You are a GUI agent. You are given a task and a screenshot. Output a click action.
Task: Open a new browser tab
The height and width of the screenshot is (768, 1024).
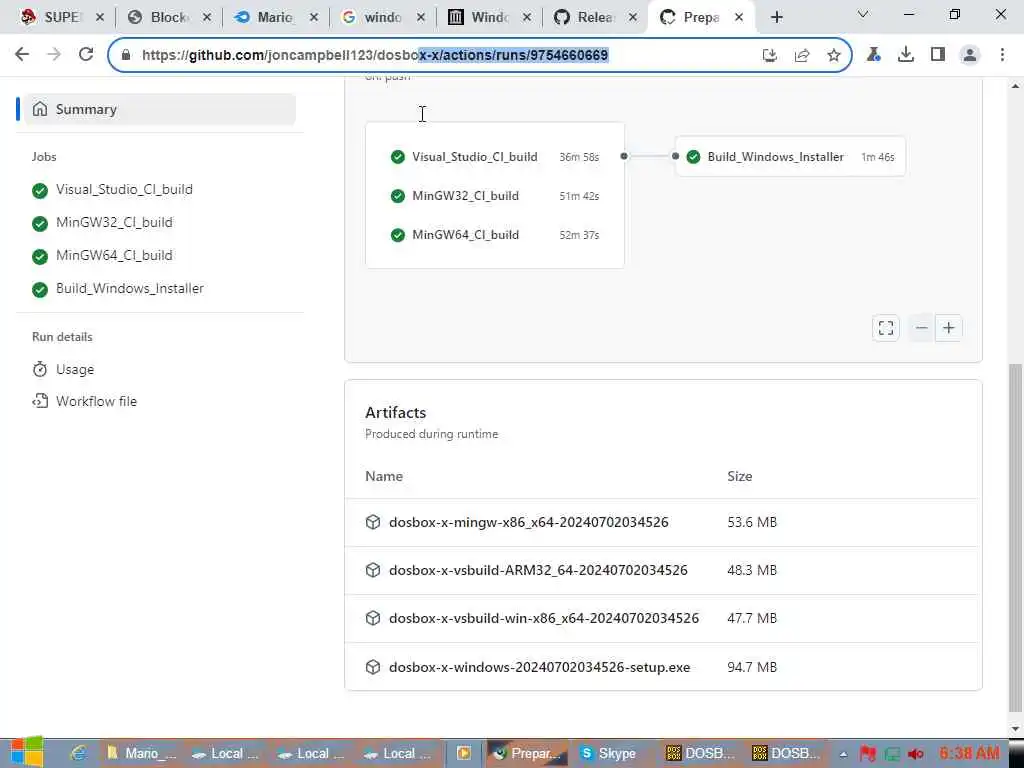click(776, 18)
